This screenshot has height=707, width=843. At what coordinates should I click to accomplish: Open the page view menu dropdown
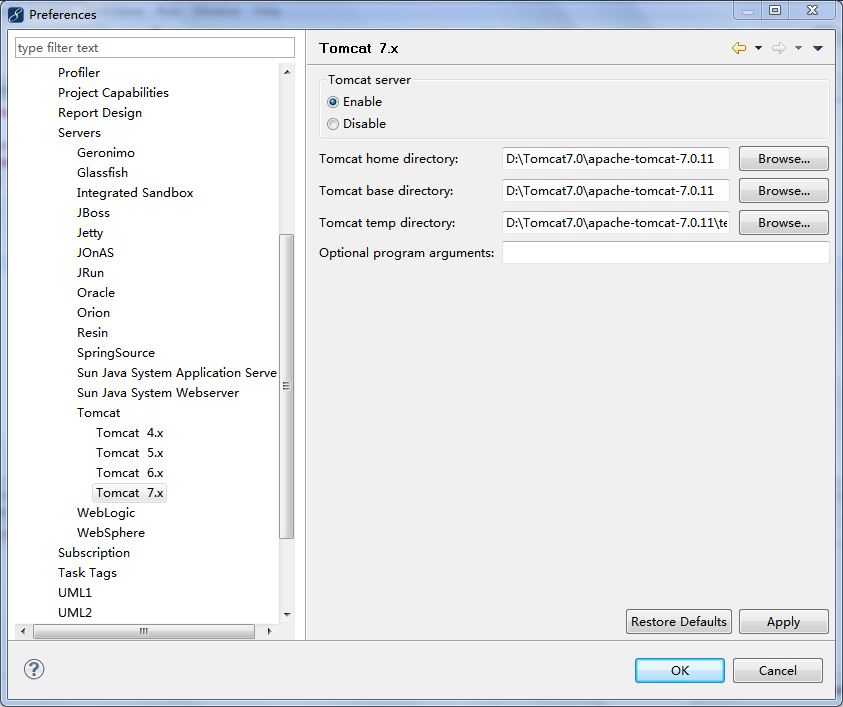[x=818, y=48]
